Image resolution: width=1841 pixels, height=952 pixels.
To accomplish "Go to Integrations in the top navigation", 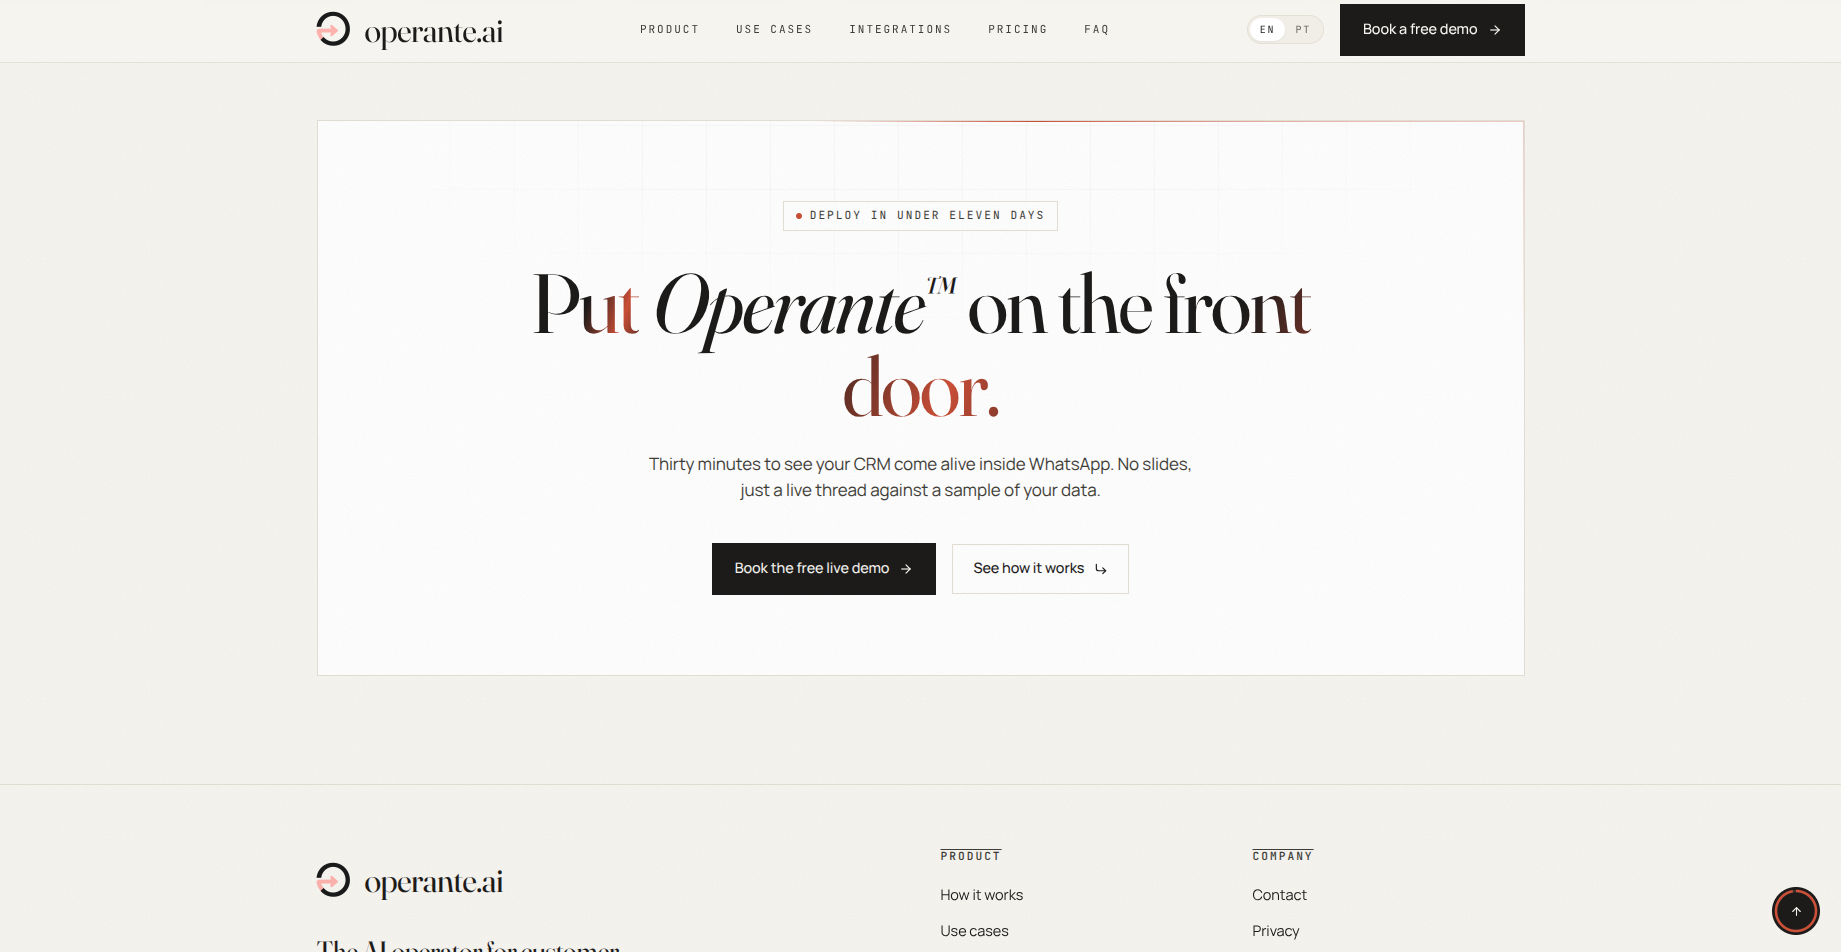I will pyautogui.click(x=900, y=30).
